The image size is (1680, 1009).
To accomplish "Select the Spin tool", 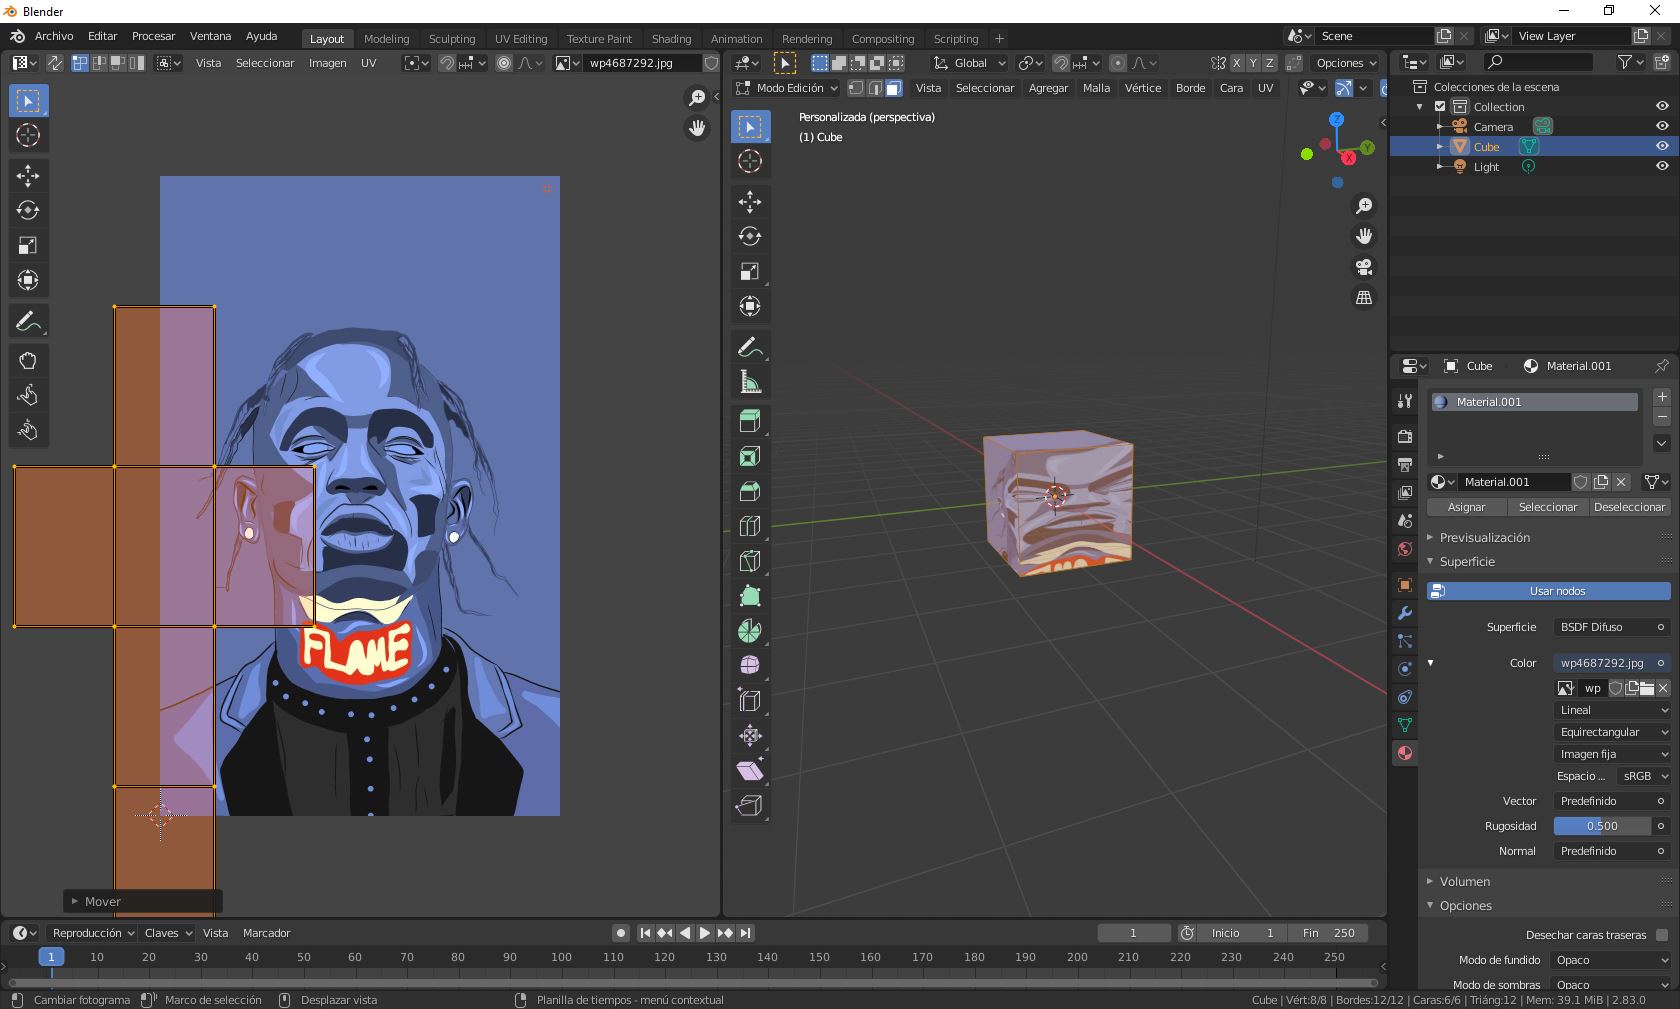I will (x=750, y=631).
